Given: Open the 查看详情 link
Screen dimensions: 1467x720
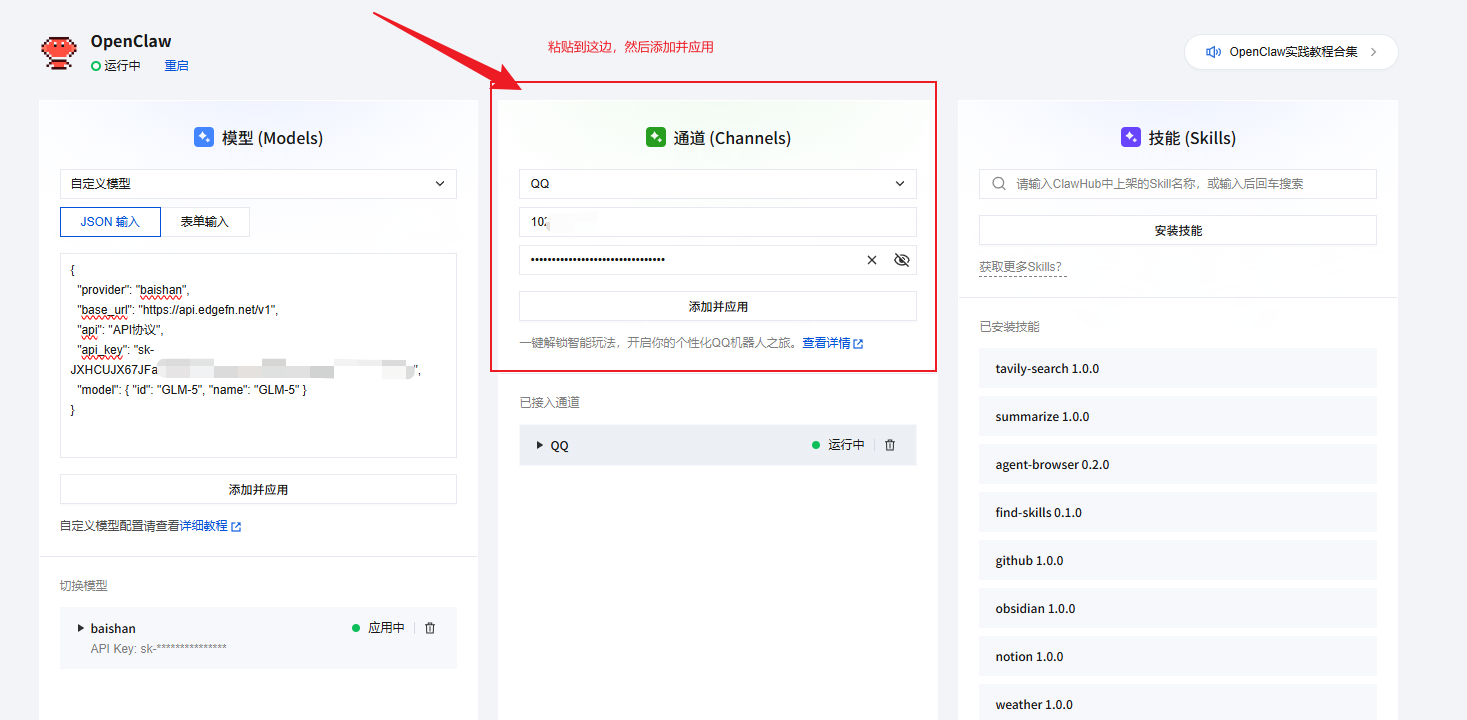Looking at the screenshot, I should tap(826, 343).
